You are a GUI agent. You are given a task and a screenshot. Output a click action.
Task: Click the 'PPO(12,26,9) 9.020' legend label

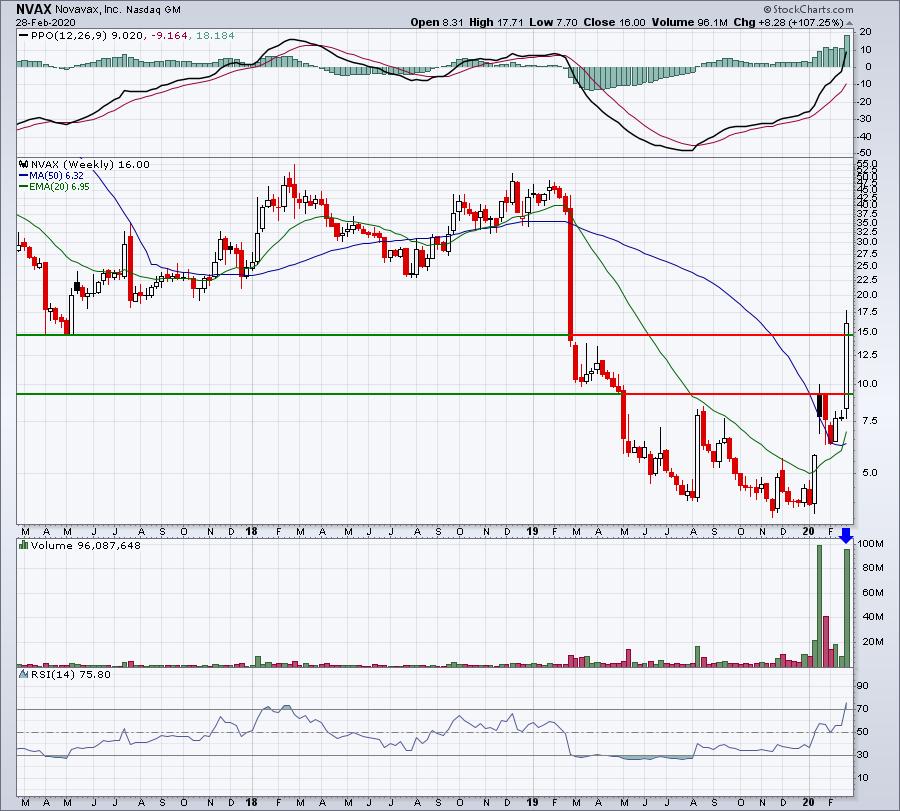pyautogui.click(x=86, y=36)
